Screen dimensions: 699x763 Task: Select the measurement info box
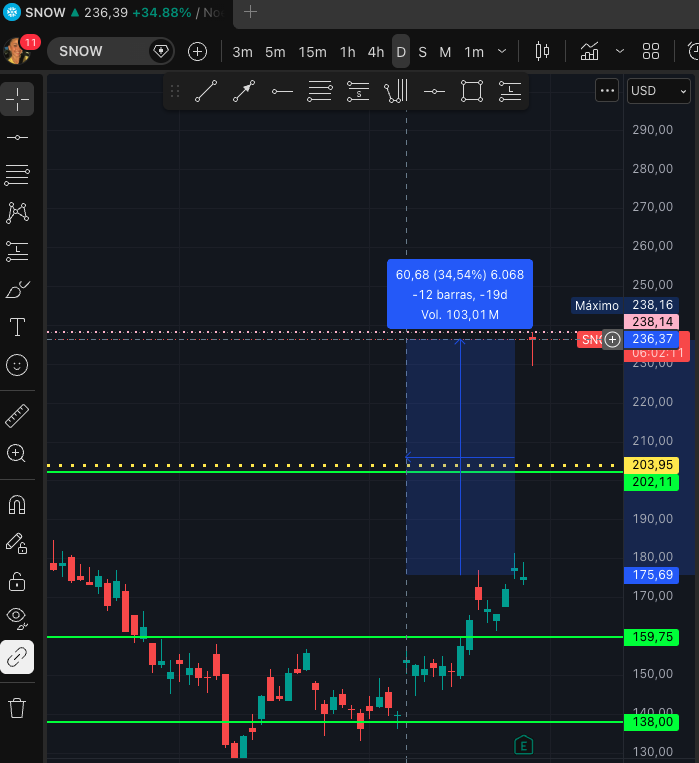point(460,294)
